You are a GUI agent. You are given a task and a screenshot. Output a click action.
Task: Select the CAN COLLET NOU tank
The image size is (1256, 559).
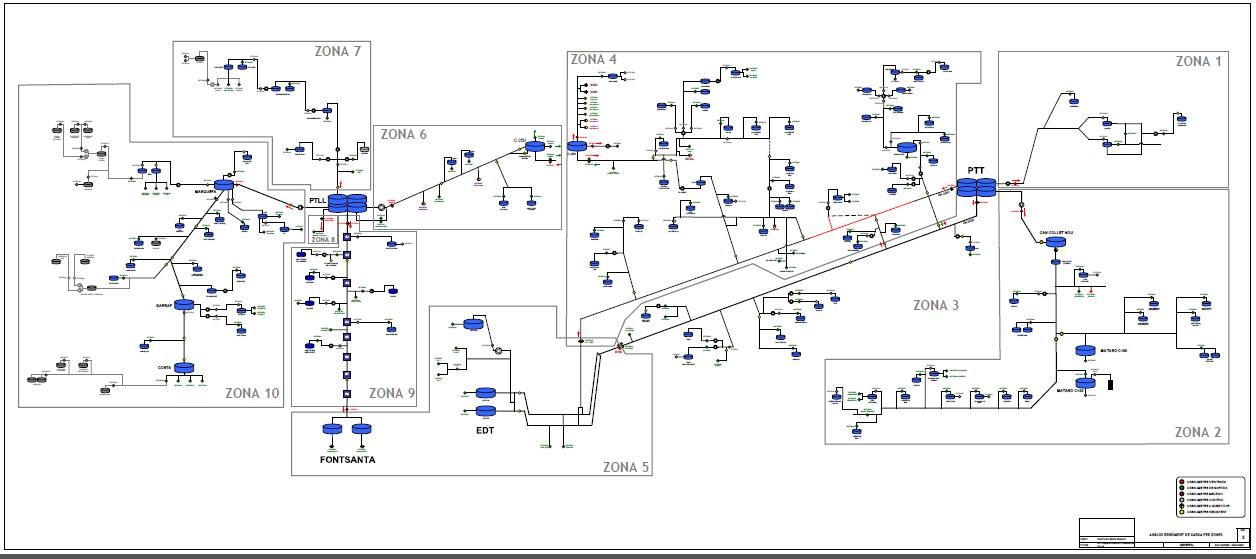(1057, 243)
